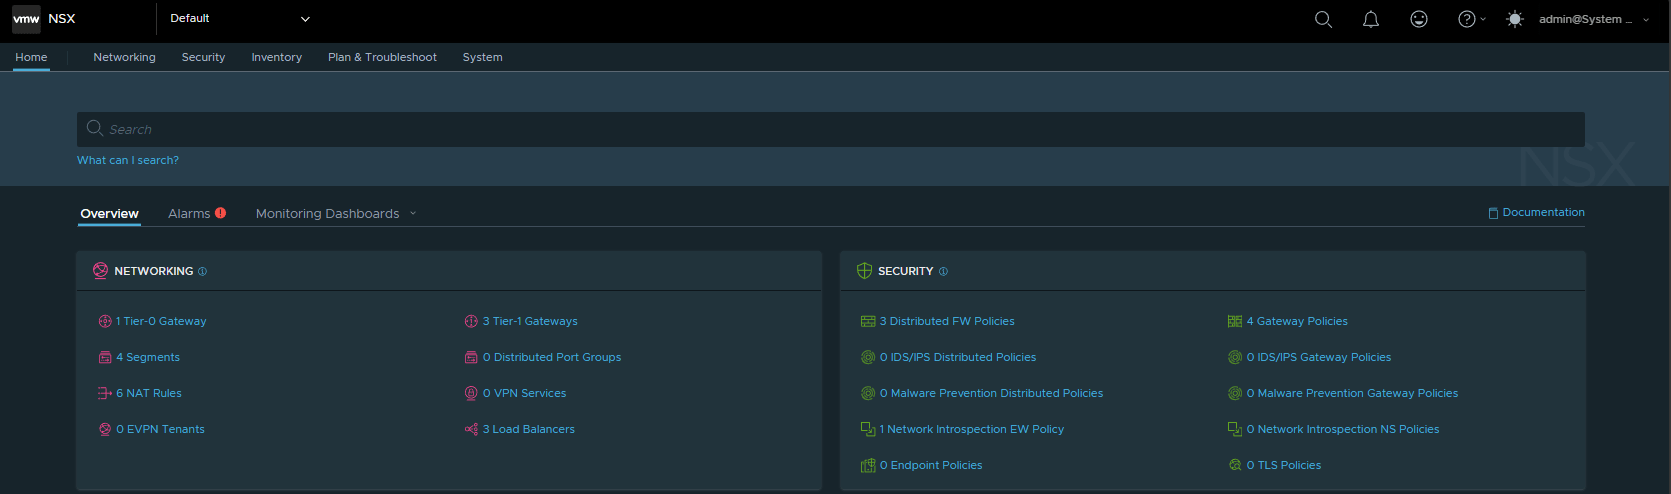Expand the Monitoring Dashboards dropdown

(x=413, y=213)
